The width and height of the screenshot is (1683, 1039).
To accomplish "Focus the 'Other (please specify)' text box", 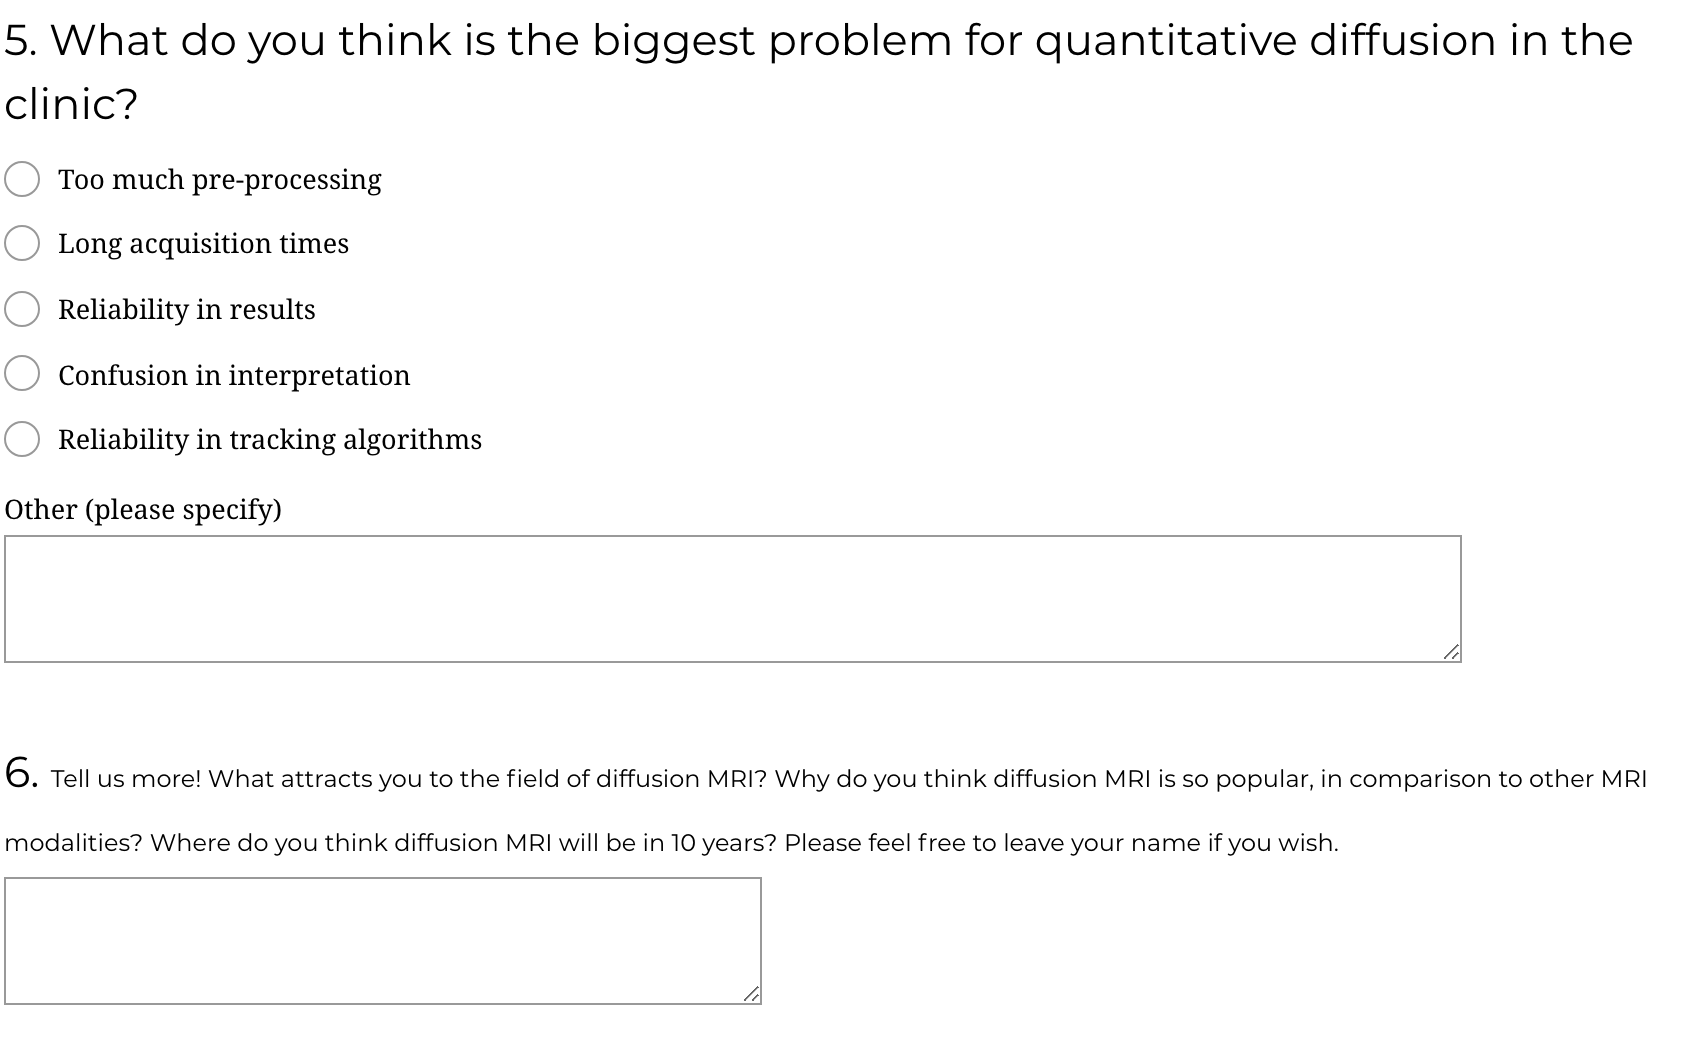I will tap(732, 598).
